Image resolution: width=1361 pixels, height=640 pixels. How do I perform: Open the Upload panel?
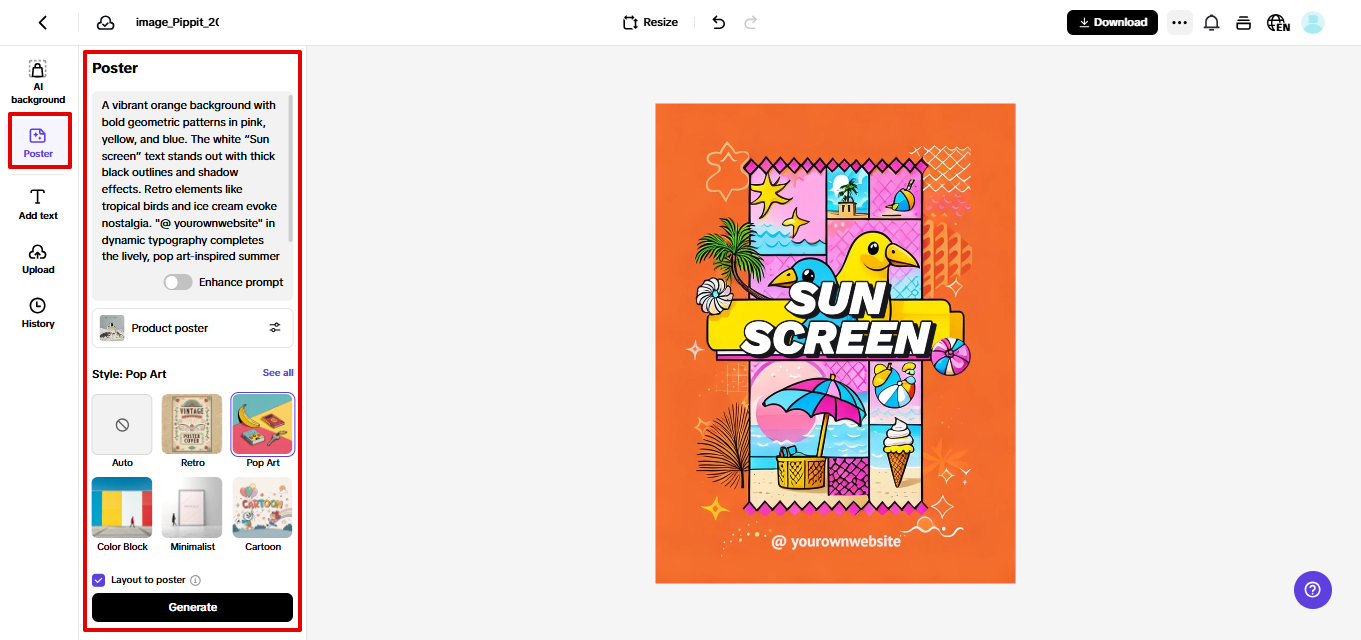click(38, 258)
